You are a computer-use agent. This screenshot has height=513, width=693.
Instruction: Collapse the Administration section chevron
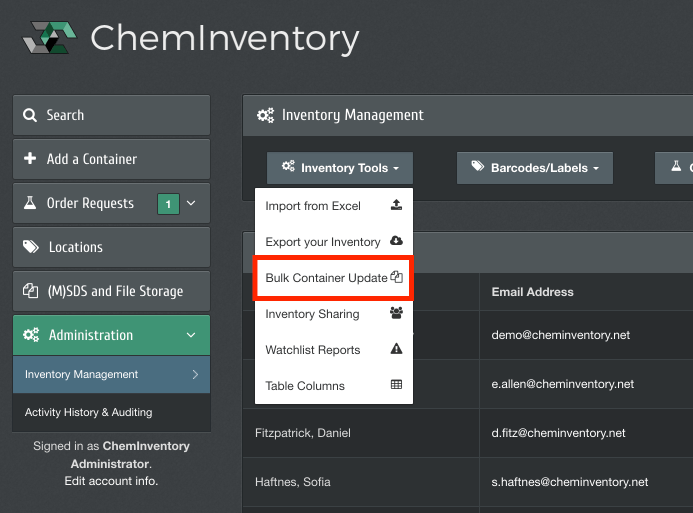pos(191,335)
